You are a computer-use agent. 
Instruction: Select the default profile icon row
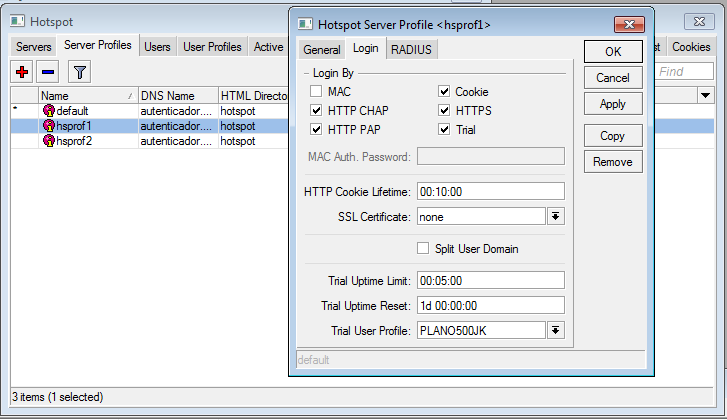48,110
